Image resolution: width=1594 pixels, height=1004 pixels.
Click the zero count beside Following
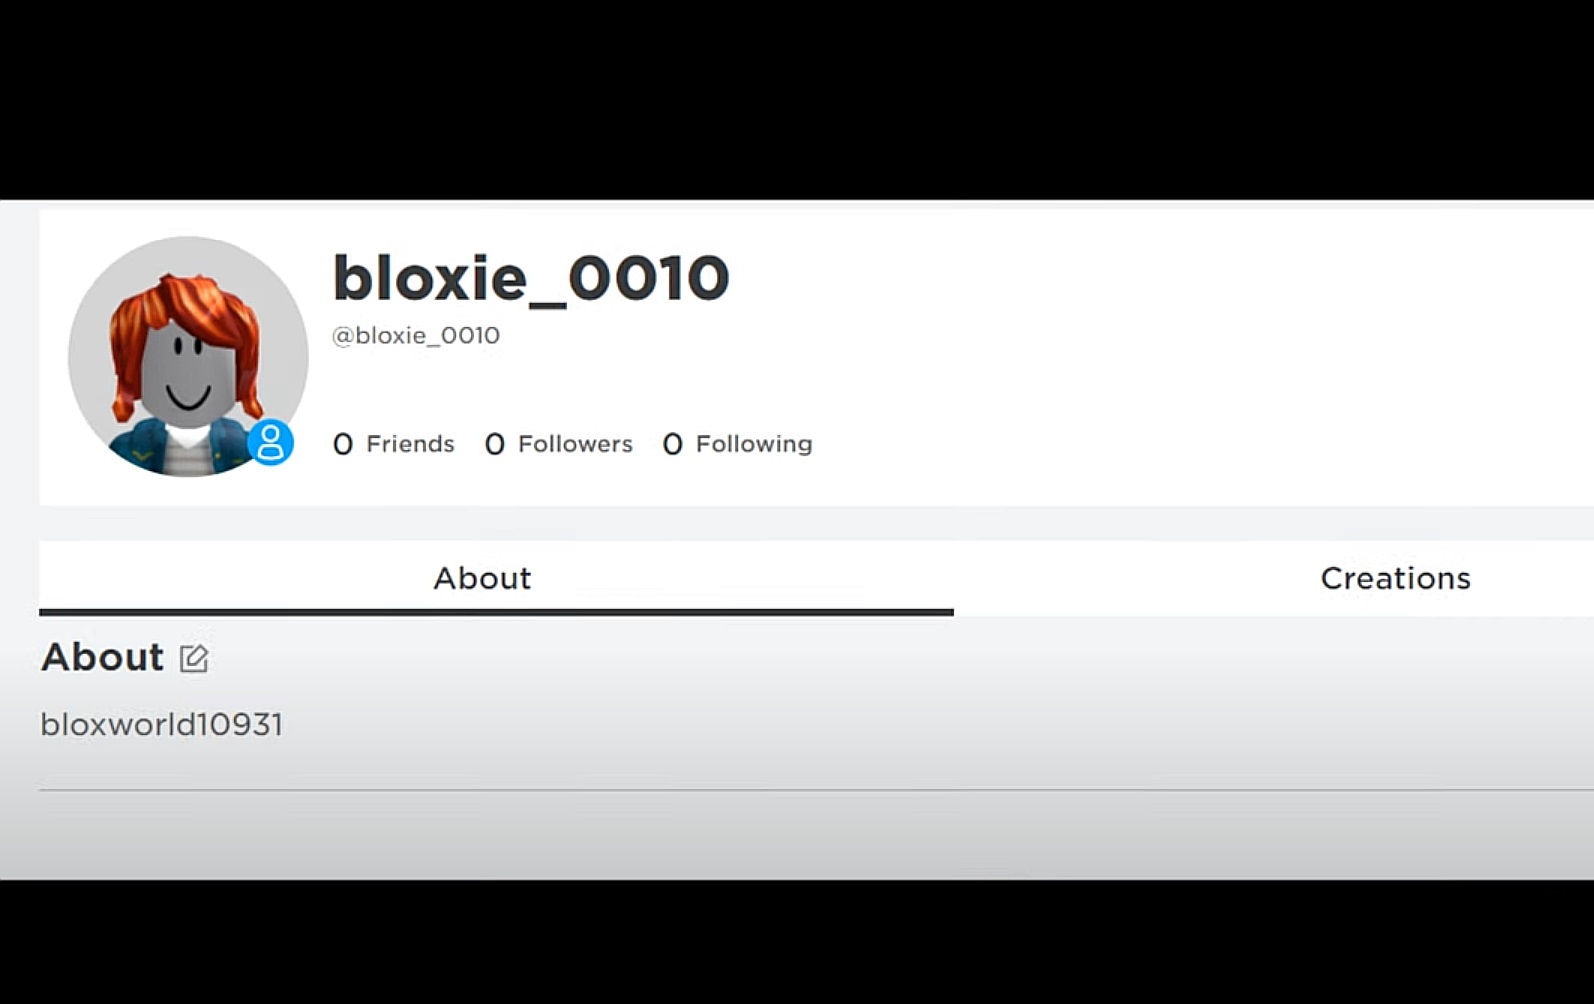673,444
